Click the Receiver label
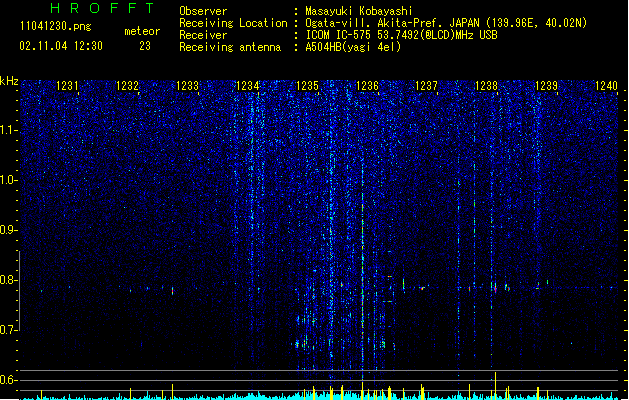 pyautogui.click(x=203, y=35)
